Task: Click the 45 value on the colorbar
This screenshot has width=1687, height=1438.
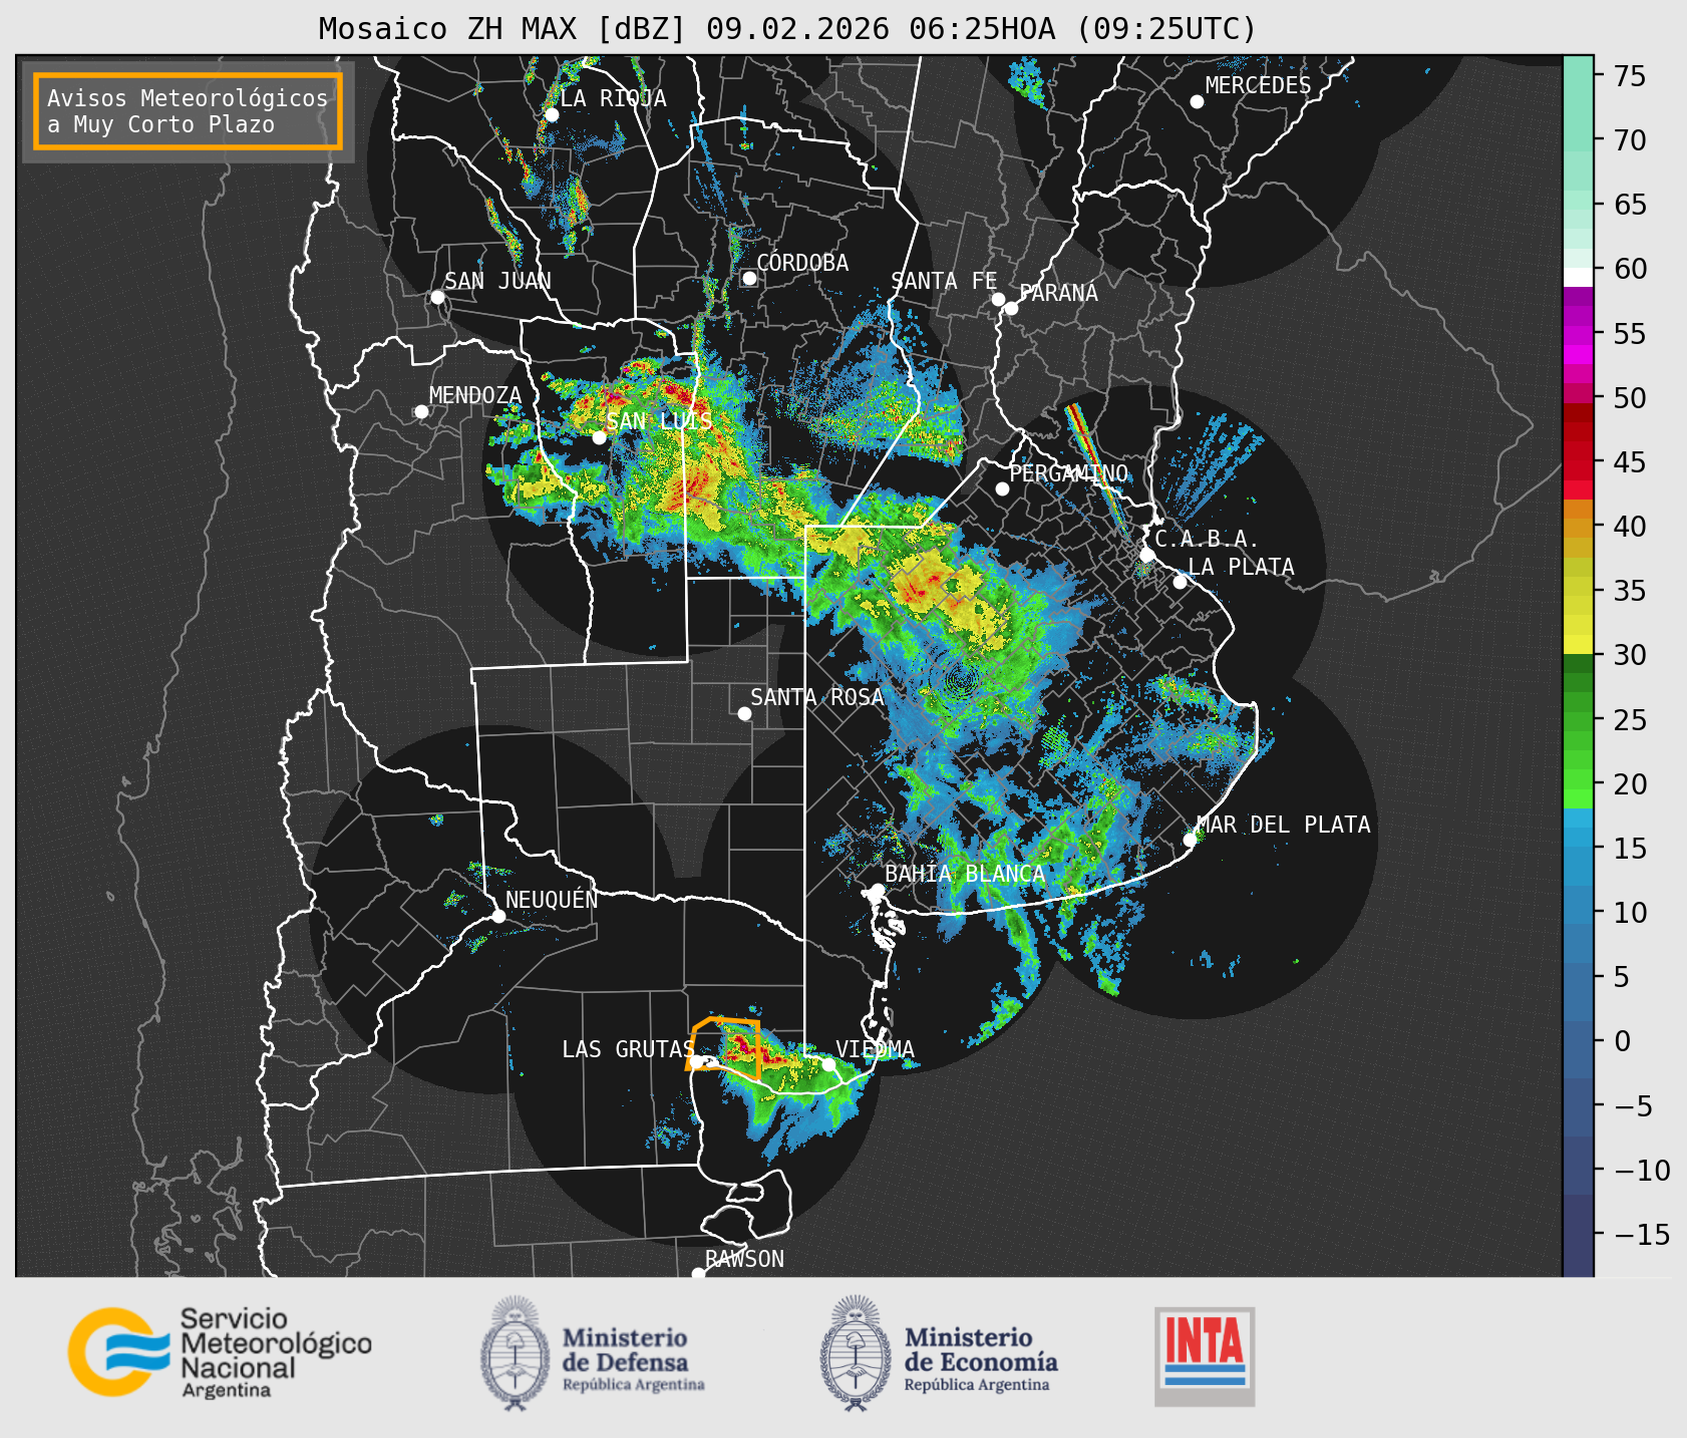Action: 1629,462
